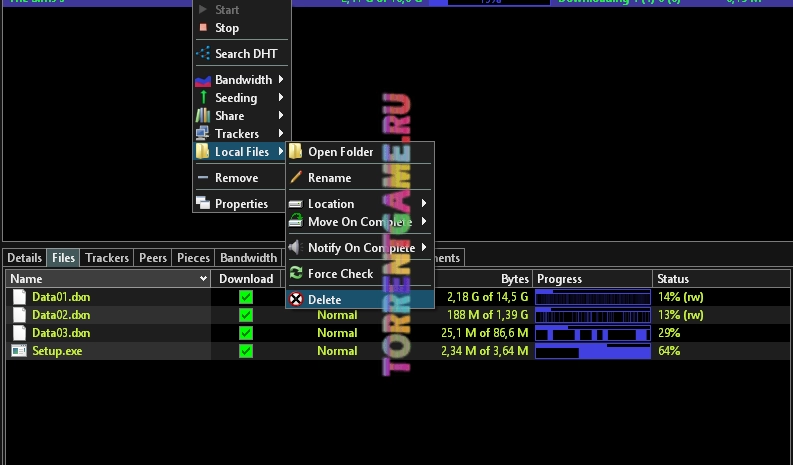Choose Search DHT menu entry

click(x=241, y=54)
